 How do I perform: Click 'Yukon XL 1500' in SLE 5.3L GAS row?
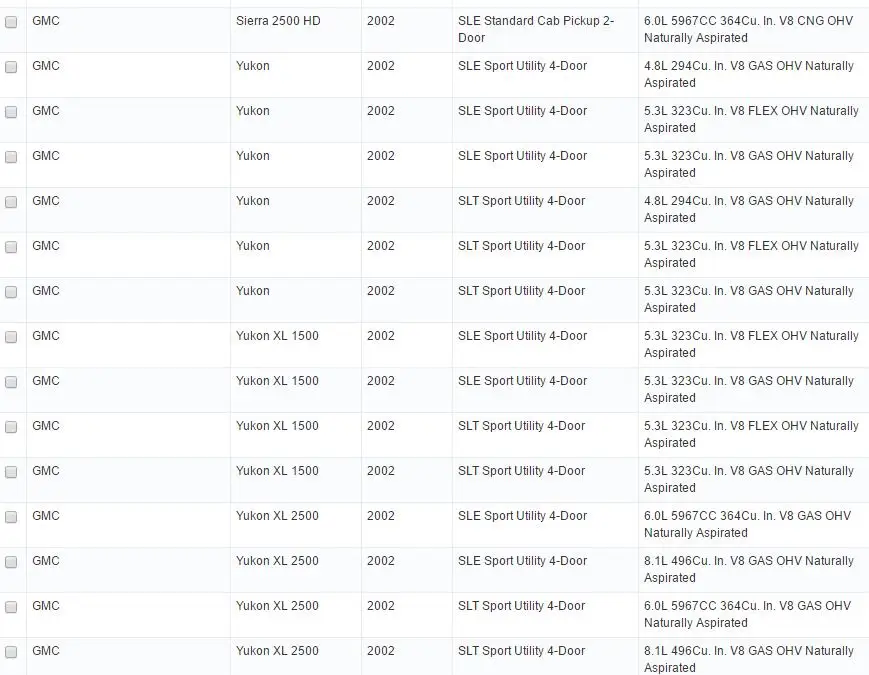(277, 381)
